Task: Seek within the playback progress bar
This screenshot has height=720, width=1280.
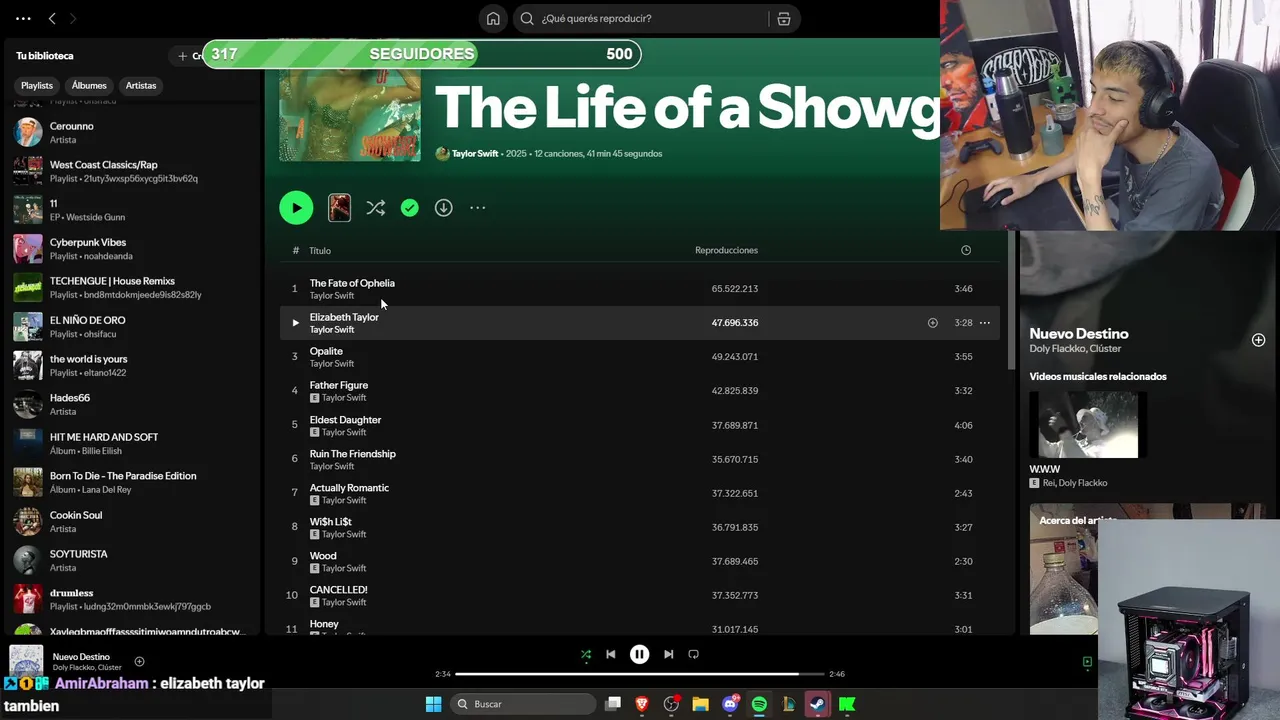Action: point(640,674)
